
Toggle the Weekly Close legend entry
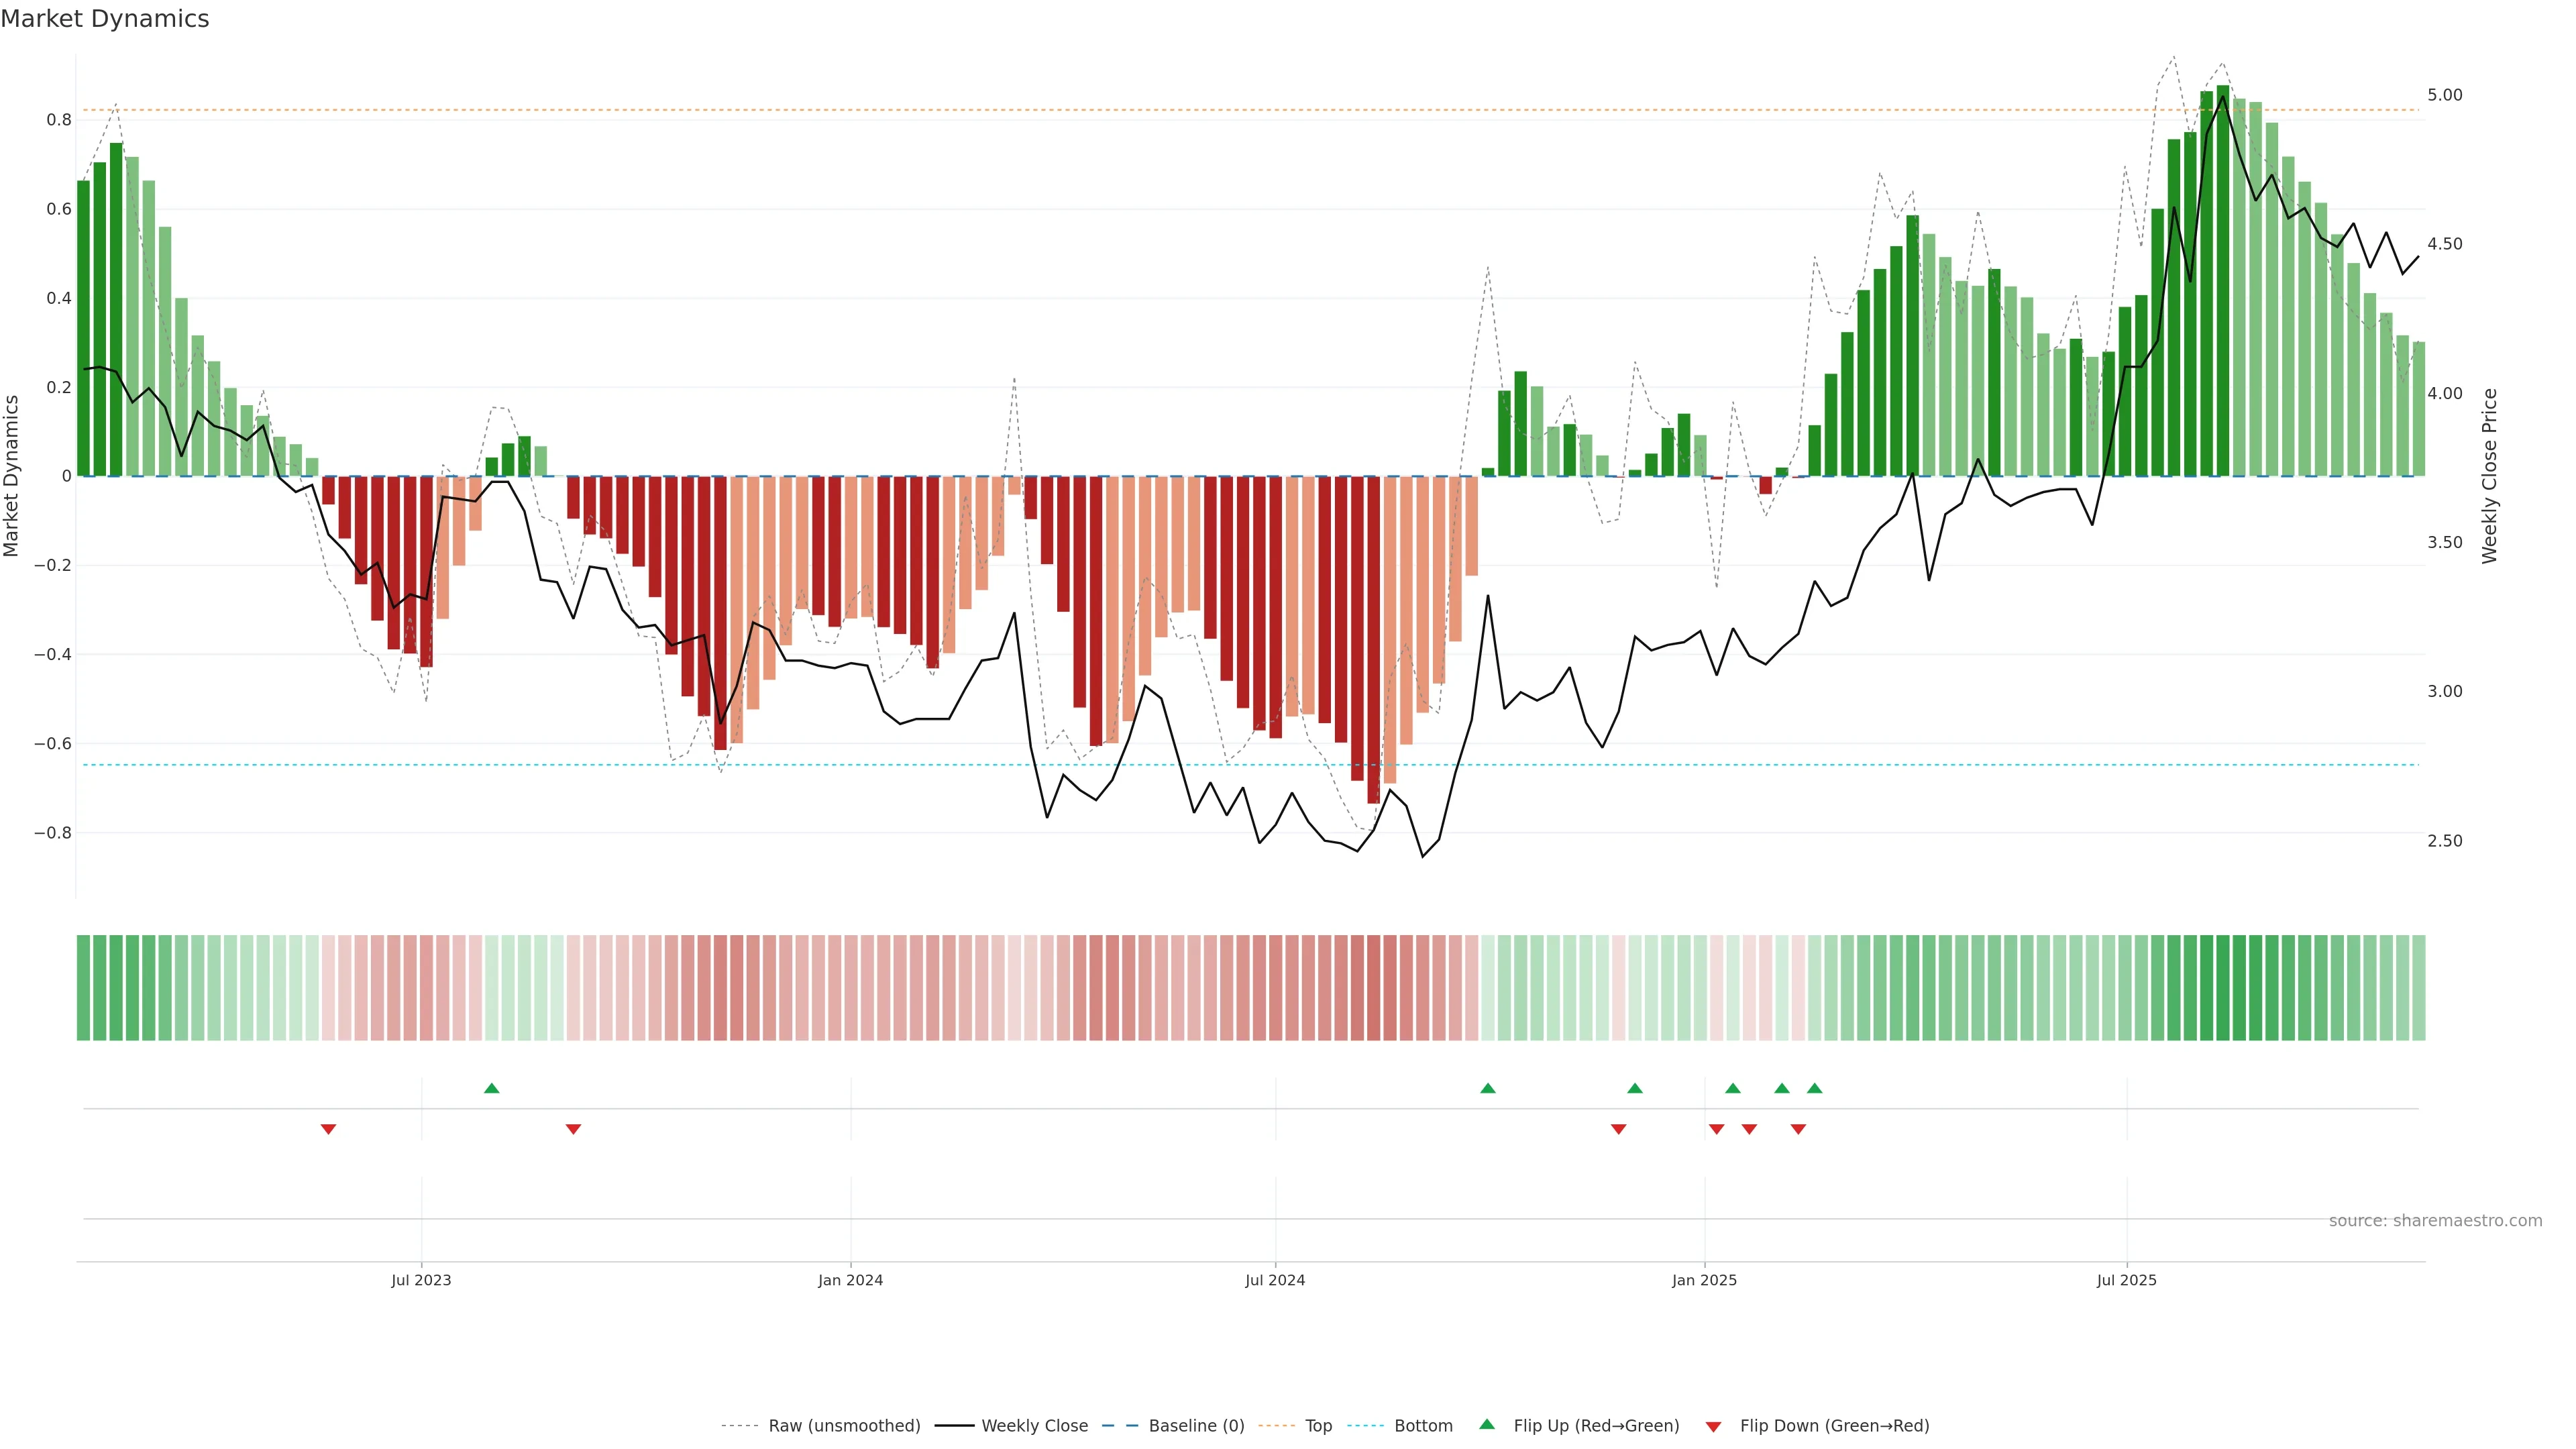click(x=1034, y=1426)
